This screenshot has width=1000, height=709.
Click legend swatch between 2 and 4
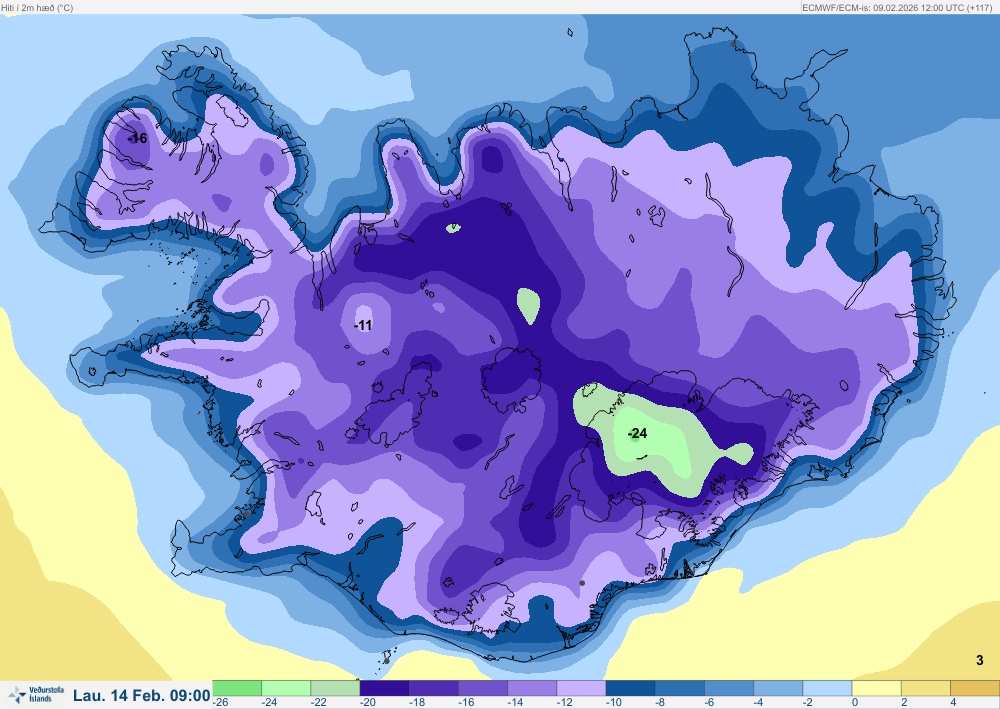[925, 688]
